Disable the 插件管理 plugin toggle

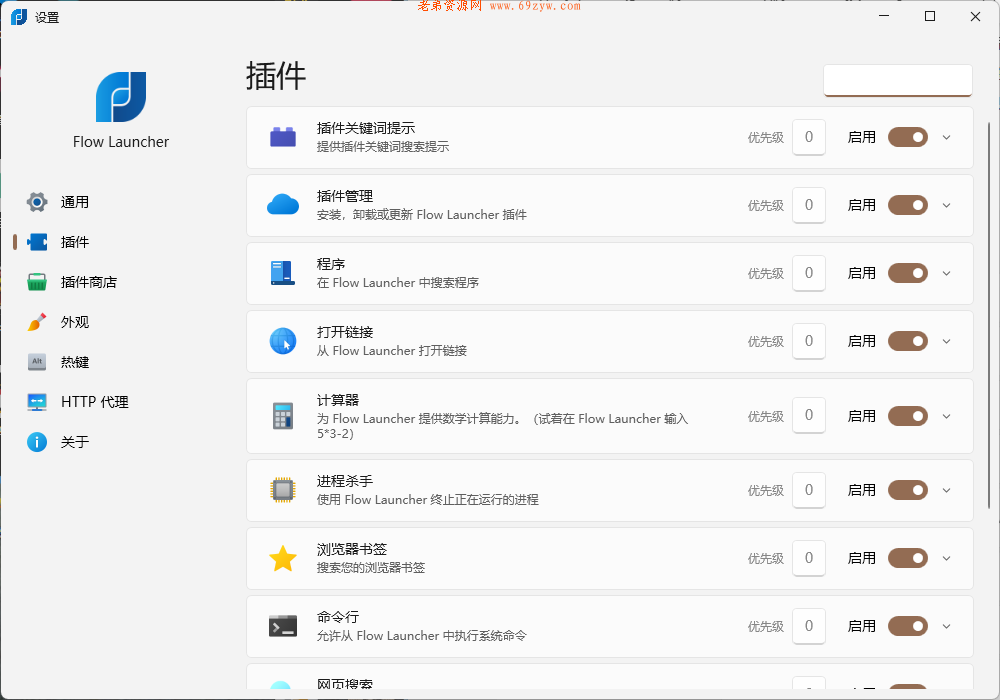point(908,205)
